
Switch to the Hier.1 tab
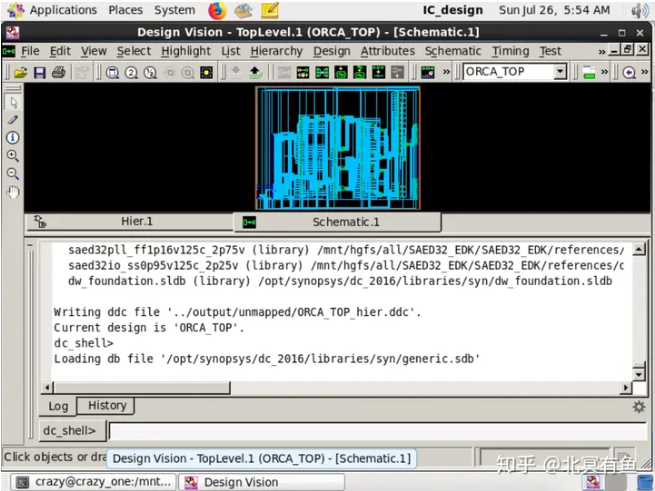[x=129, y=221]
